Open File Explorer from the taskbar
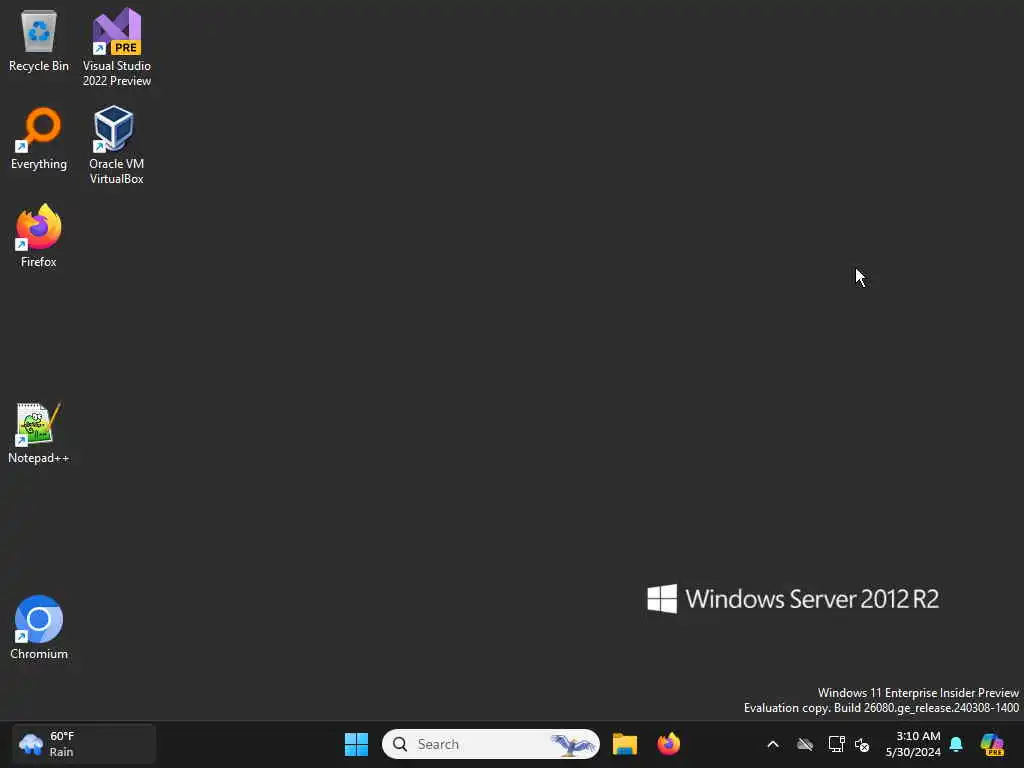The image size is (1024, 768). point(625,744)
